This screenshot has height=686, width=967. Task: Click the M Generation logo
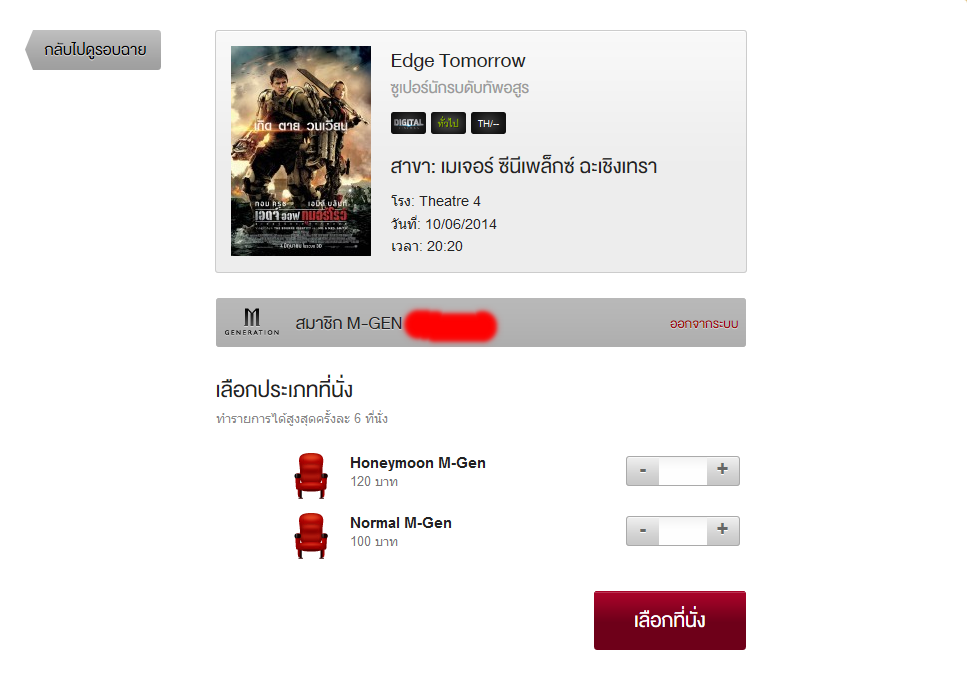[x=252, y=322]
